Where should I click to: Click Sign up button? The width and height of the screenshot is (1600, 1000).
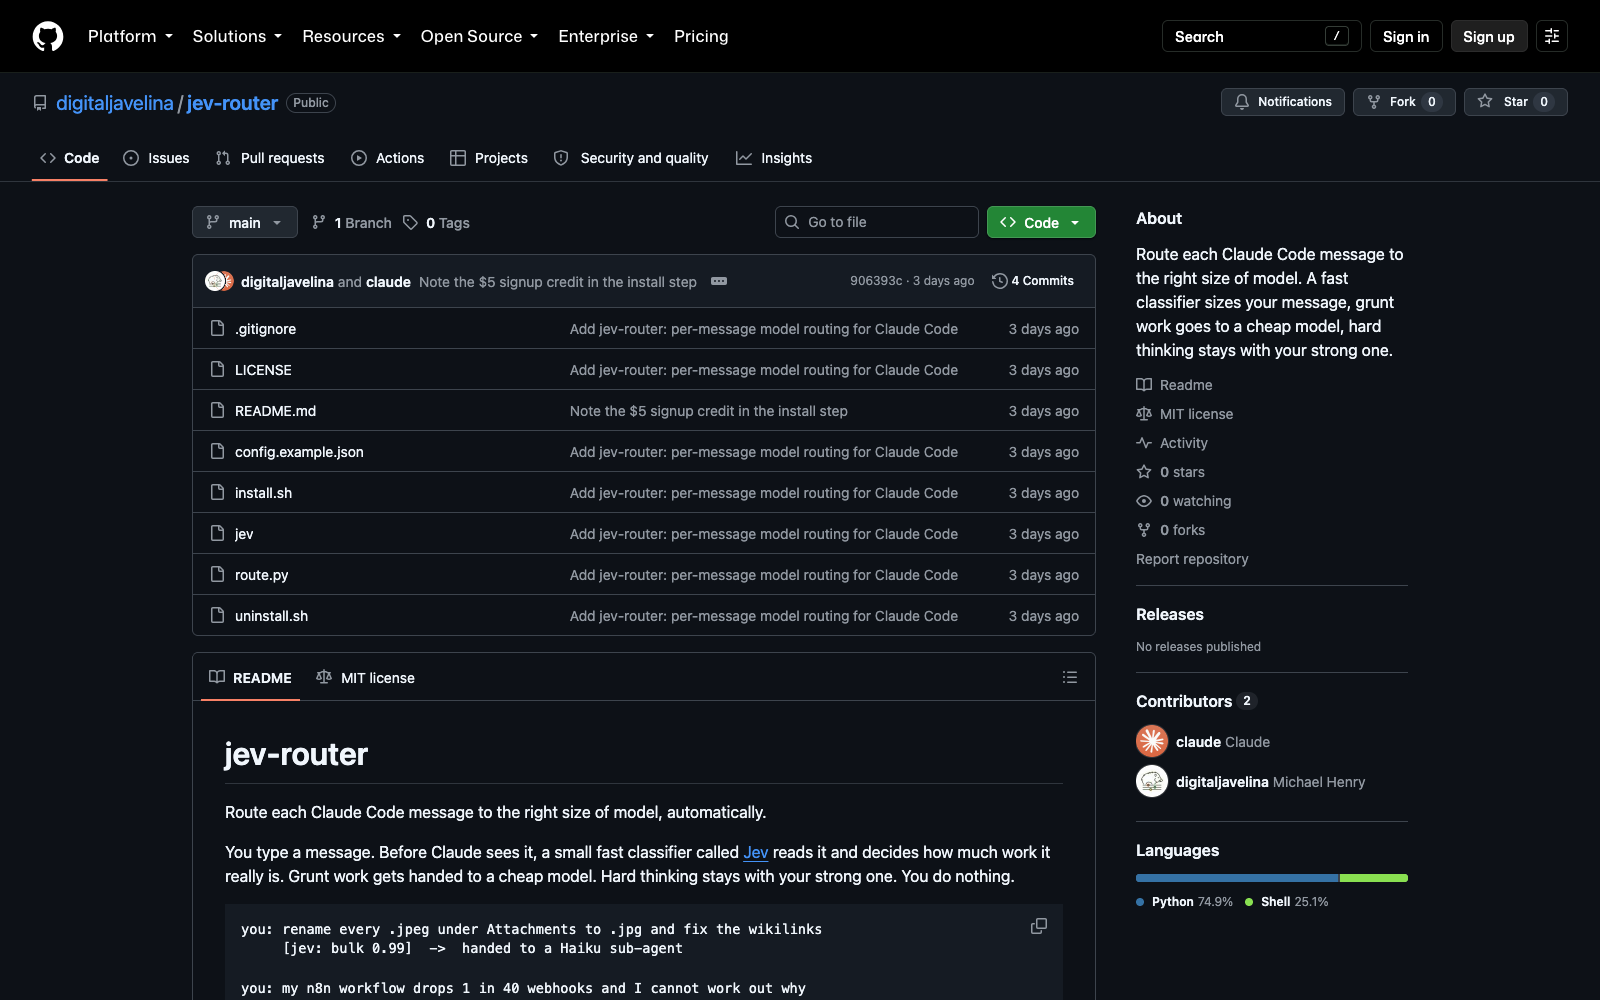pyautogui.click(x=1489, y=36)
